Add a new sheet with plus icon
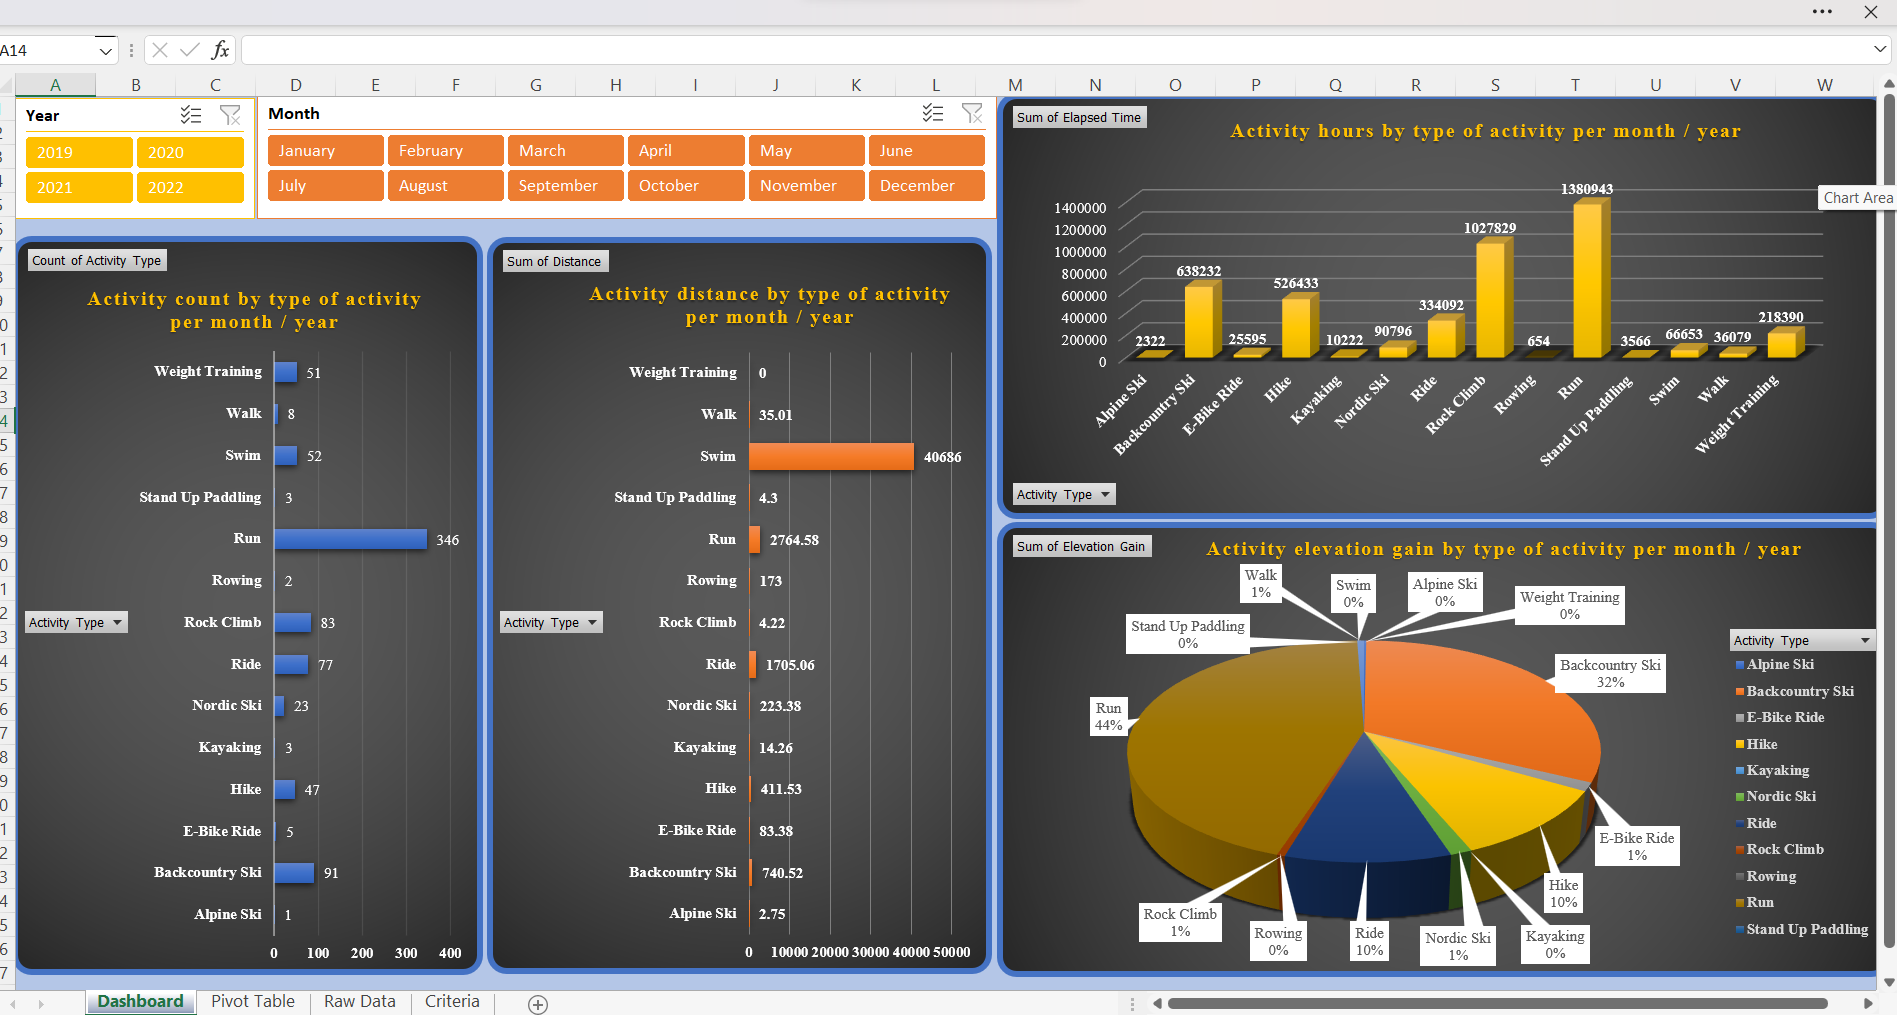The height and width of the screenshot is (1015, 1897). tap(538, 1004)
